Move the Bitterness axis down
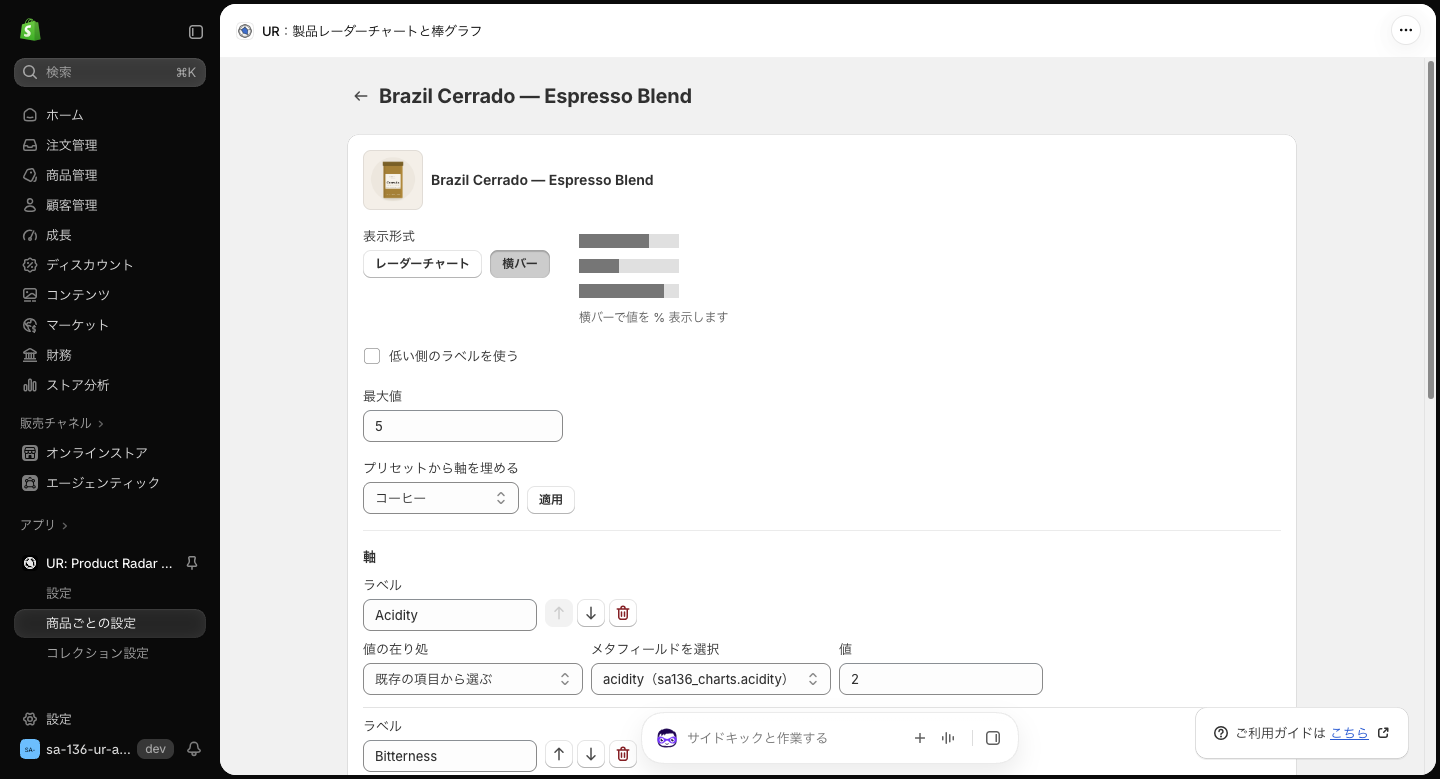1440x779 pixels. (x=591, y=754)
